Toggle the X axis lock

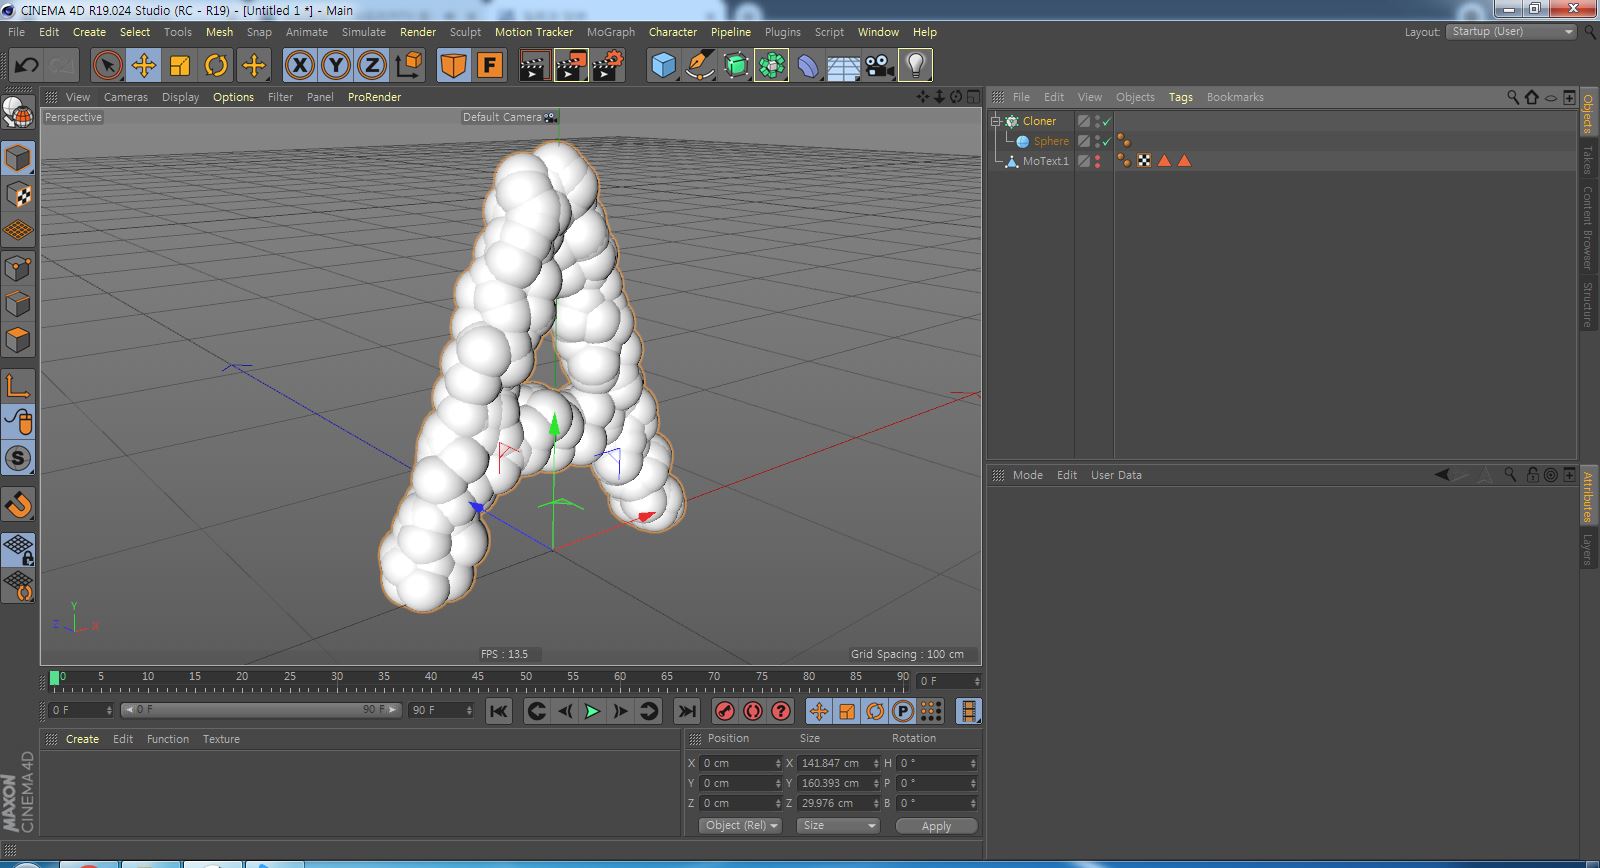pyautogui.click(x=299, y=66)
